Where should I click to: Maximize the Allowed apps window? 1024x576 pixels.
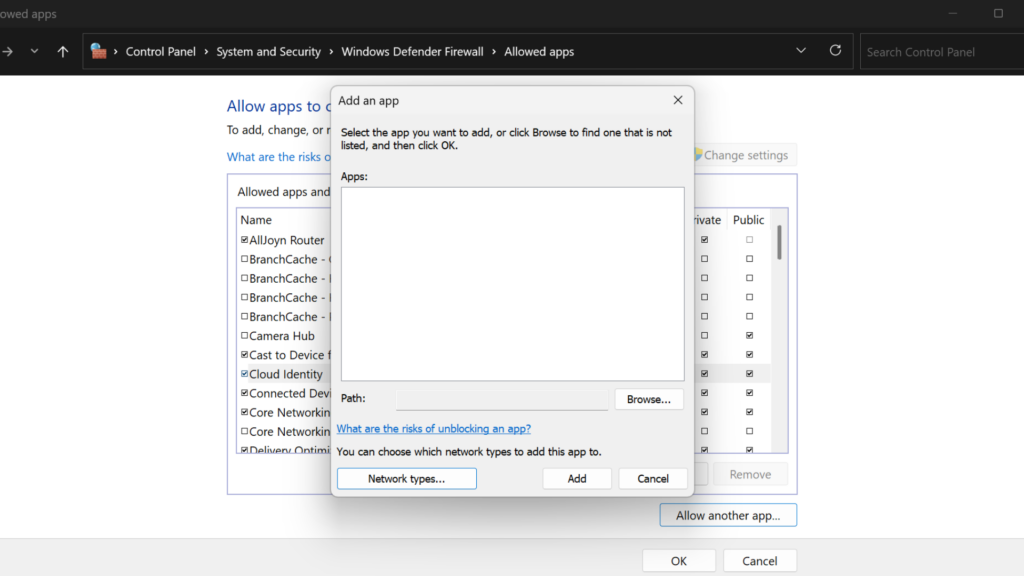pos(998,13)
